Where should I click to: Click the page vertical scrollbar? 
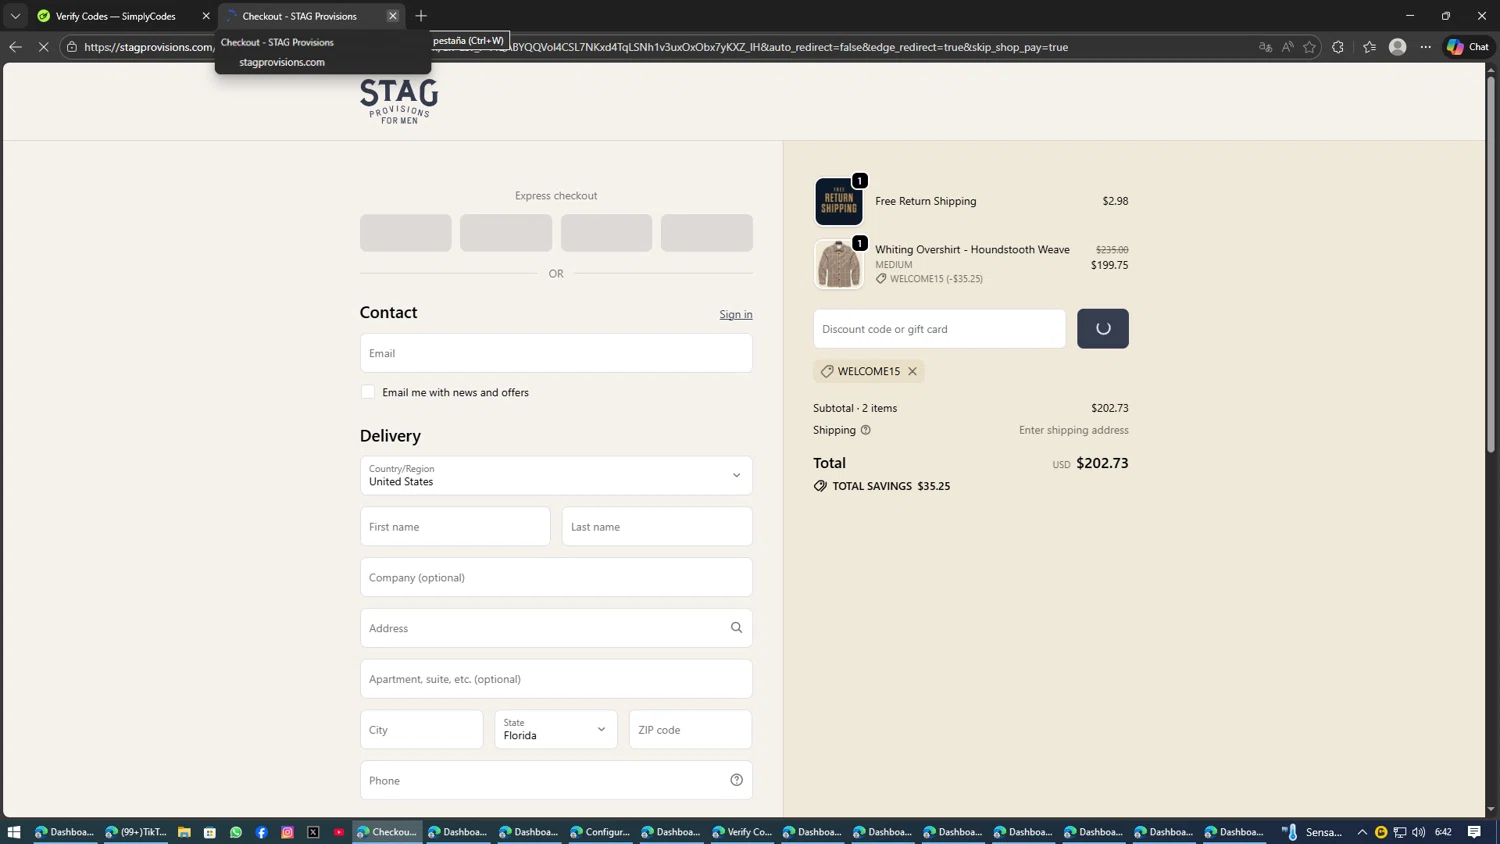[x=1491, y=263]
